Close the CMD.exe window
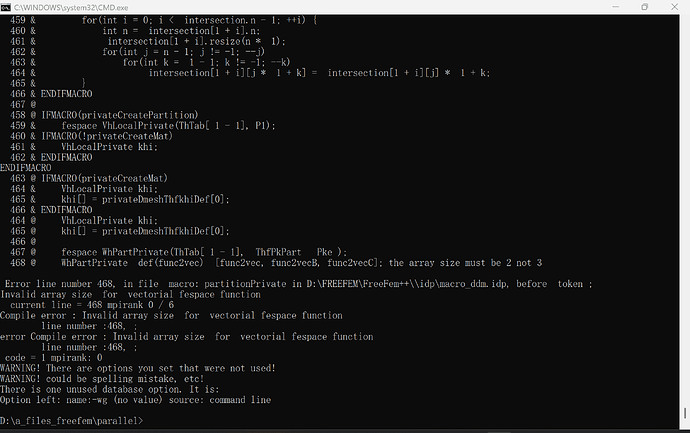Screen dimensions: 690x433 tap(674, 7)
